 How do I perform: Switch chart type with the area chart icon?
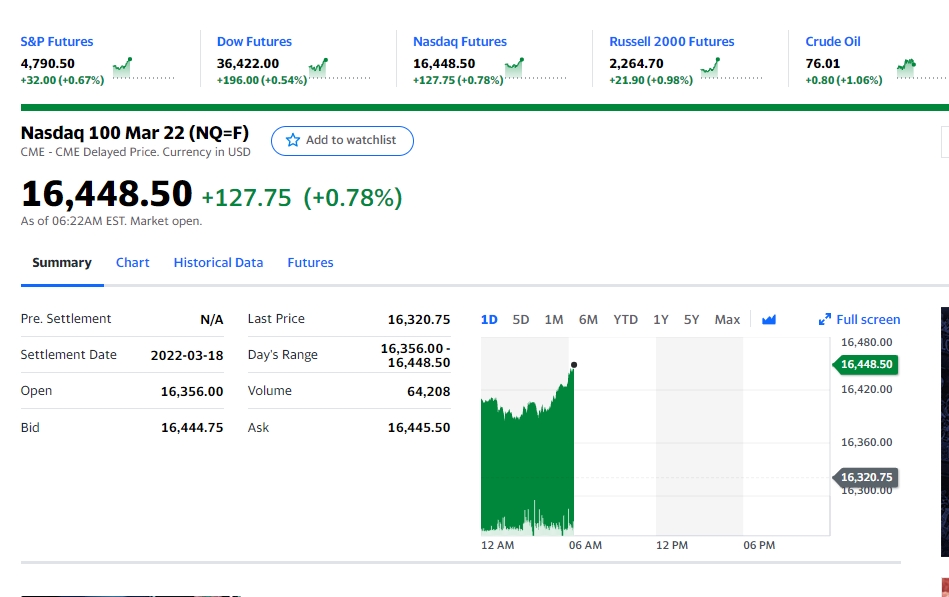click(x=769, y=320)
